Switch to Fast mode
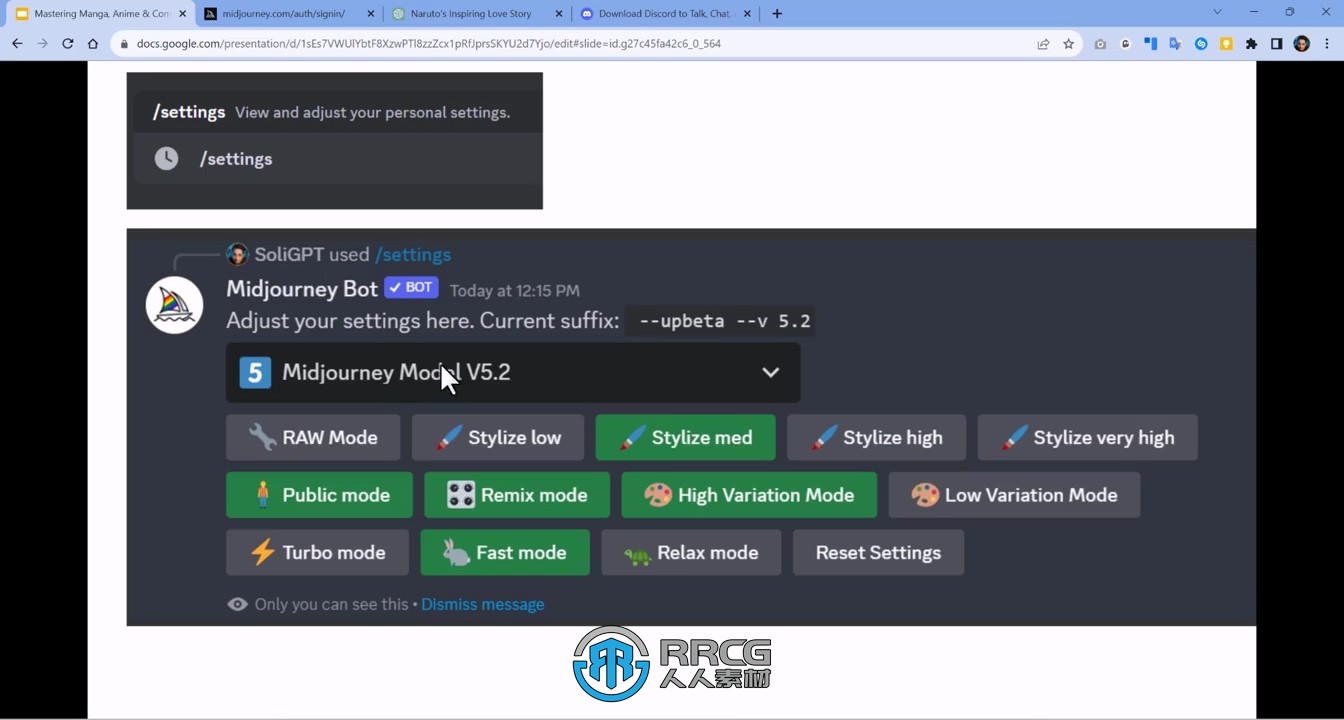This screenshot has width=1344, height=720. pyautogui.click(x=505, y=553)
